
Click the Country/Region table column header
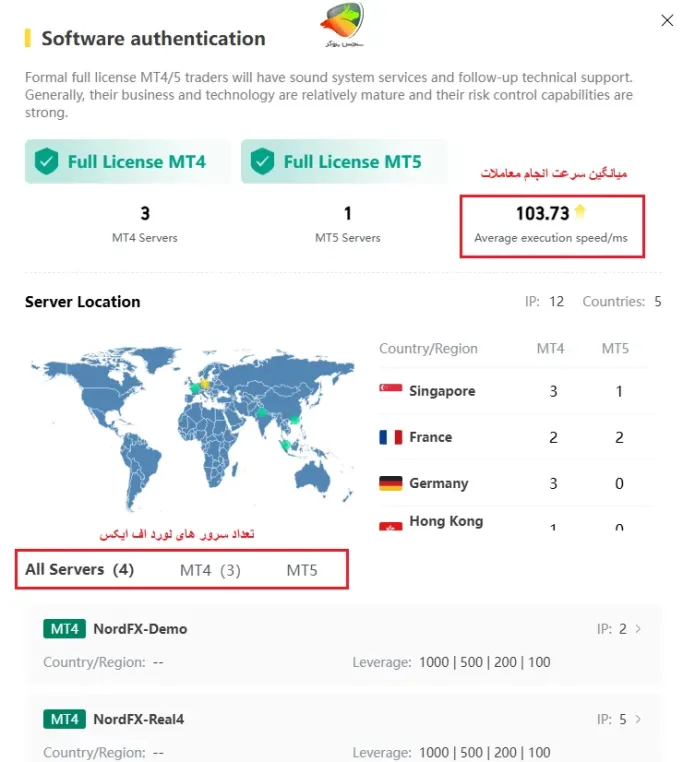coord(428,348)
